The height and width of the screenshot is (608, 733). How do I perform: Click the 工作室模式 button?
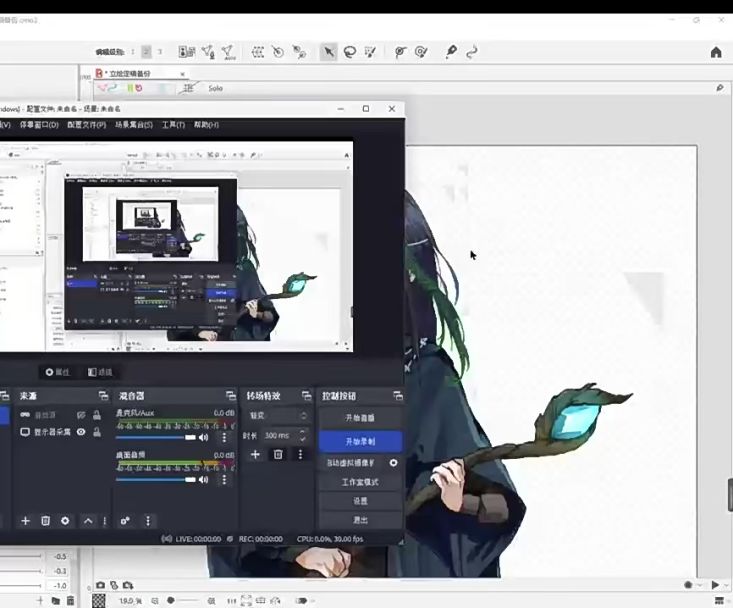(360, 482)
